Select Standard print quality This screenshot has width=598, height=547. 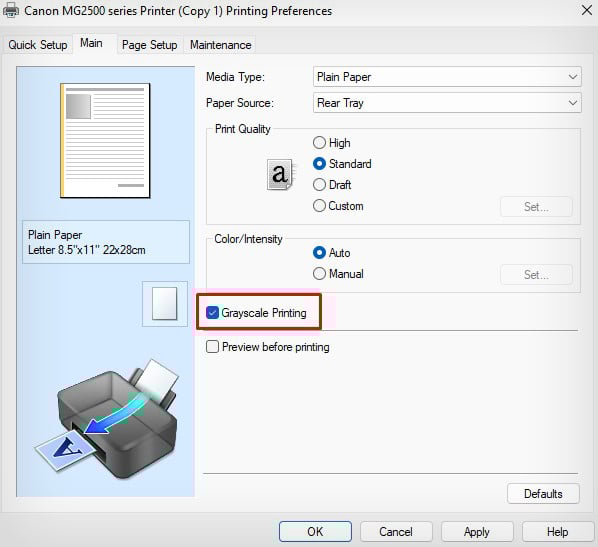point(342,164)
